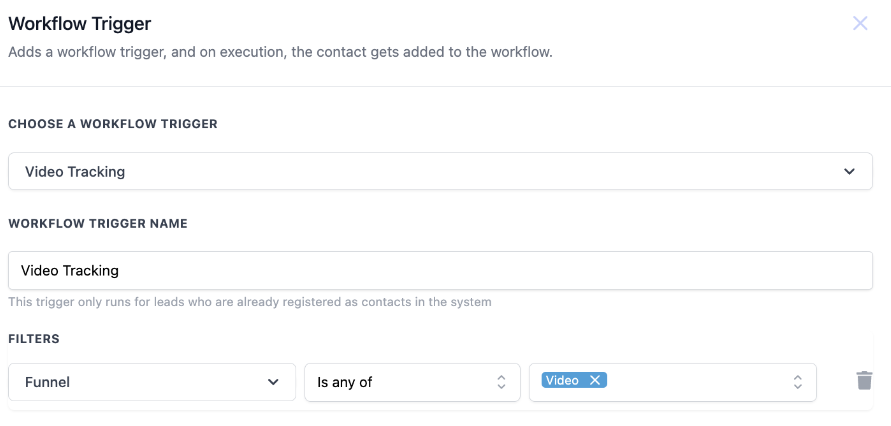Click up-down arrows on filter value field
Image resolution: width=891 pixels, height=426 pixels.
tap(797, 382)
